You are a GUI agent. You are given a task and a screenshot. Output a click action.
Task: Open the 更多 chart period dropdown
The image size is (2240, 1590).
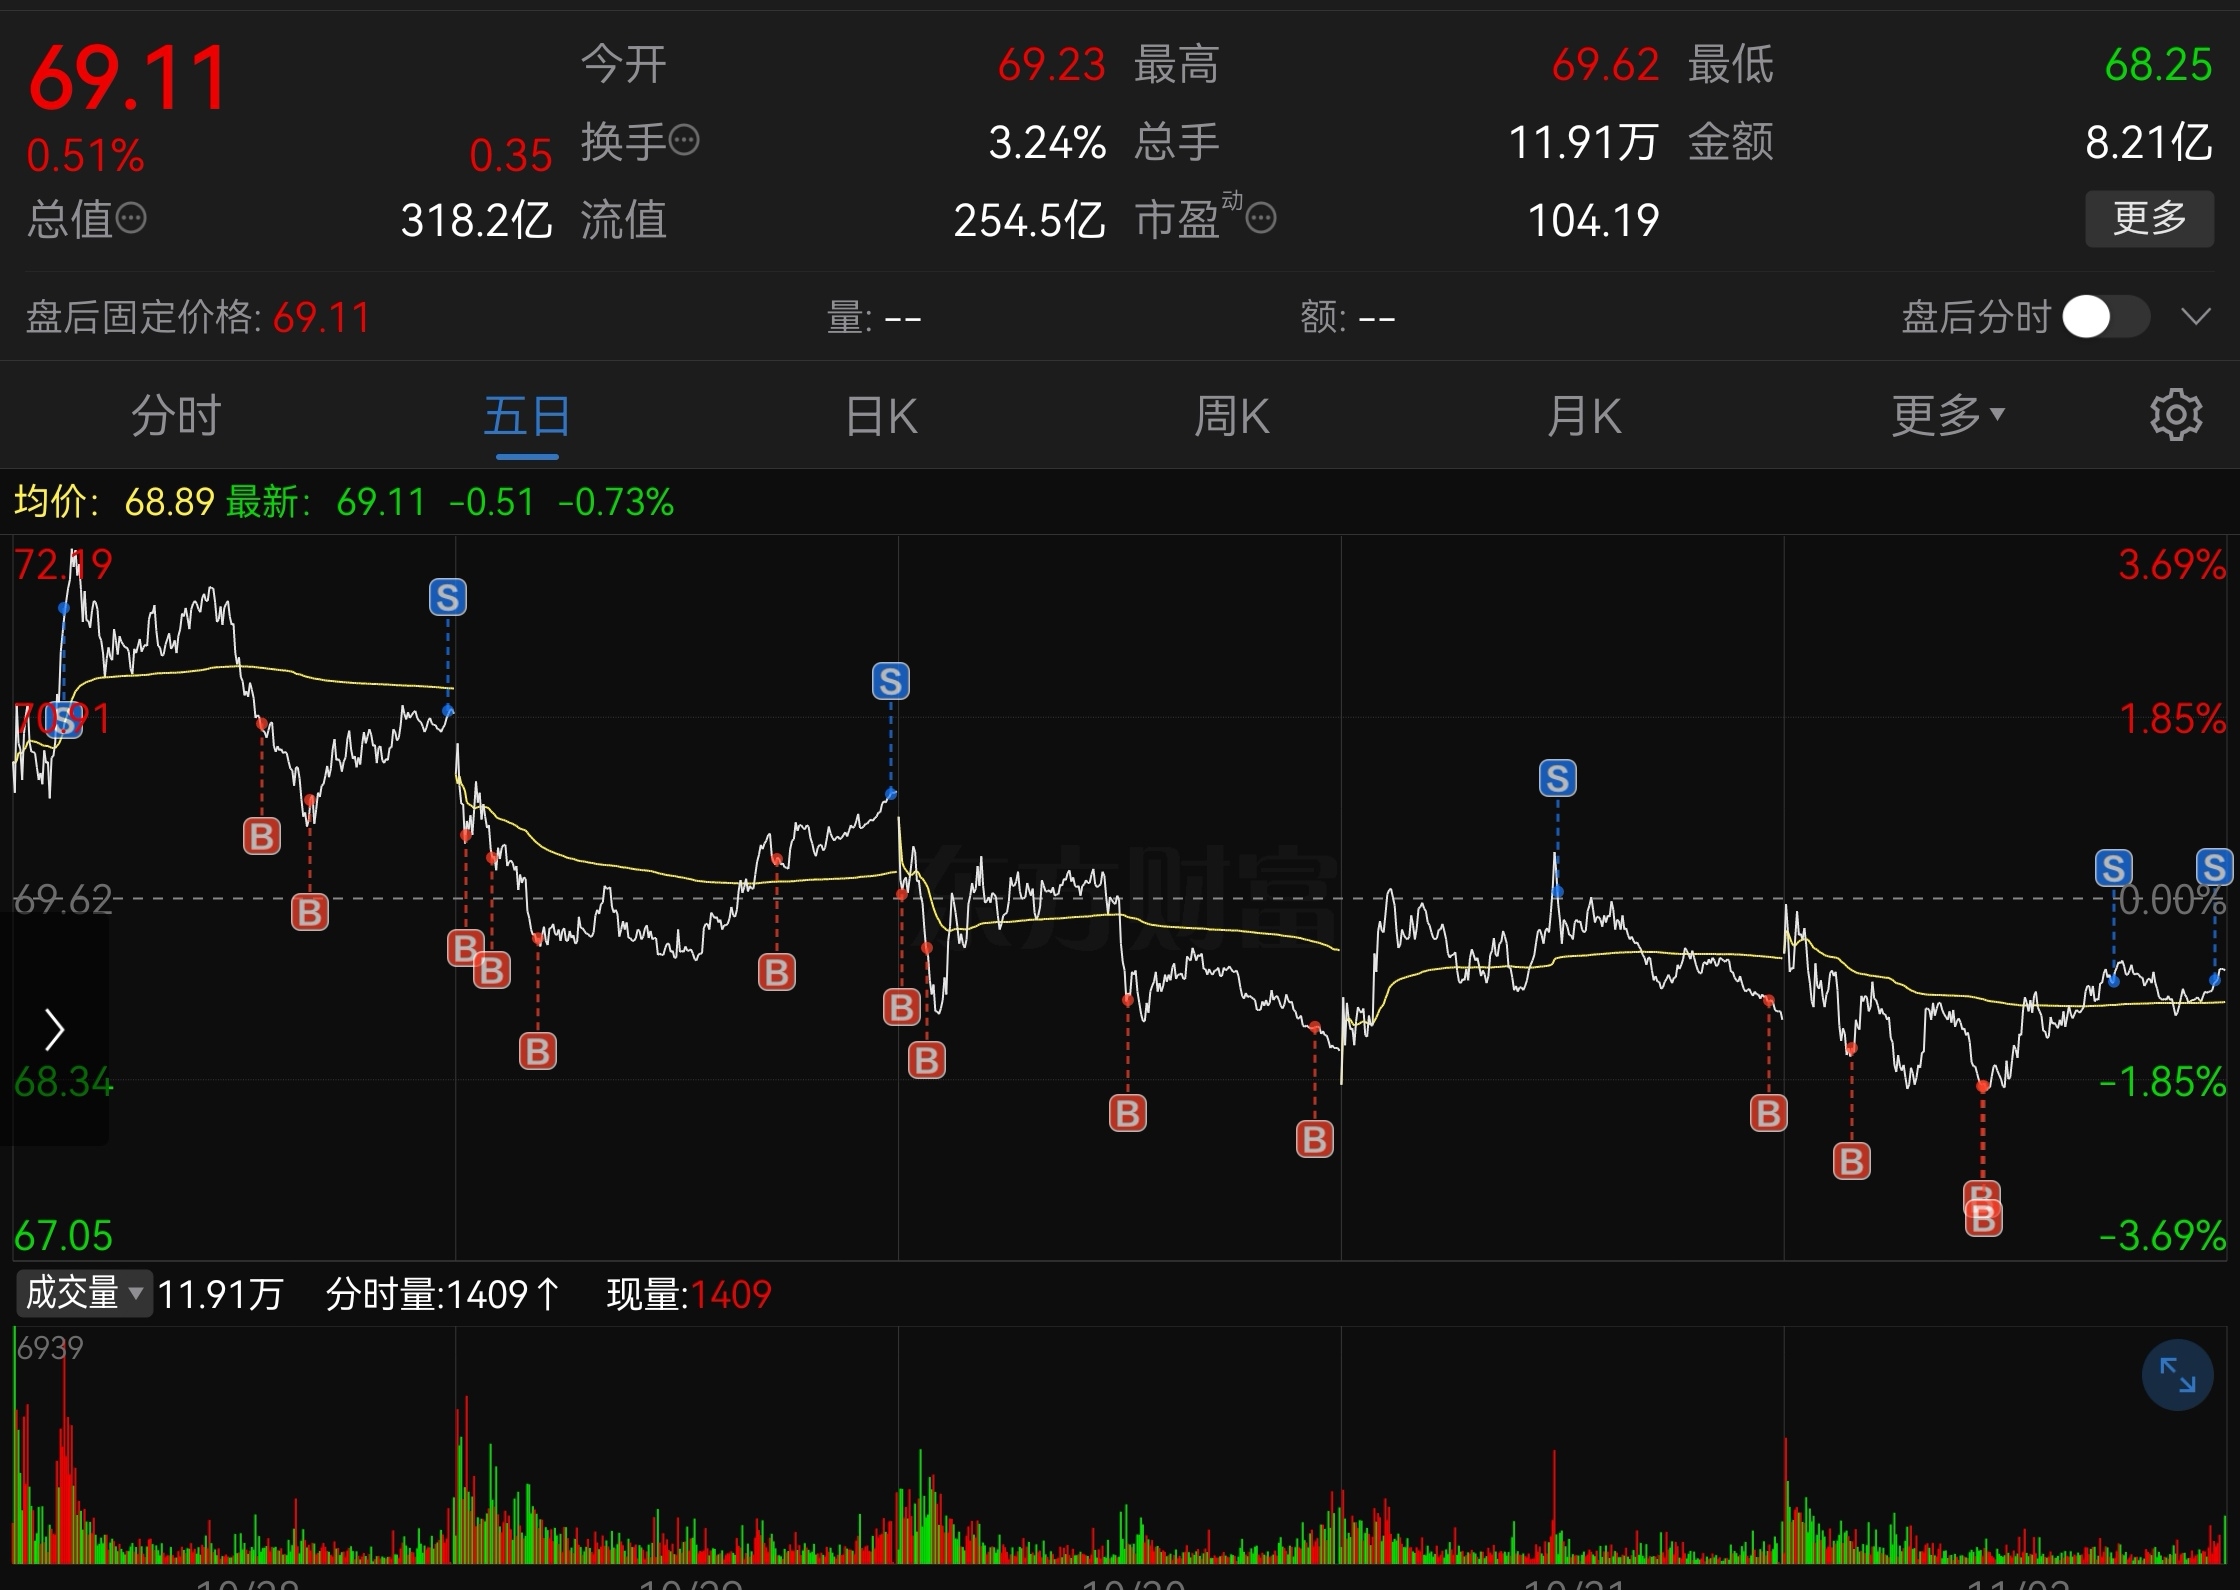tap(1947, 415)
